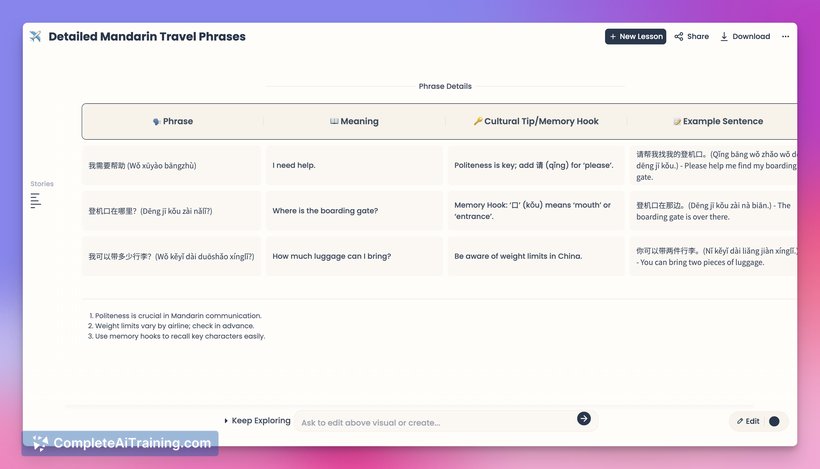
Task: Click the Edit pencil button
Action: point(748,421)
